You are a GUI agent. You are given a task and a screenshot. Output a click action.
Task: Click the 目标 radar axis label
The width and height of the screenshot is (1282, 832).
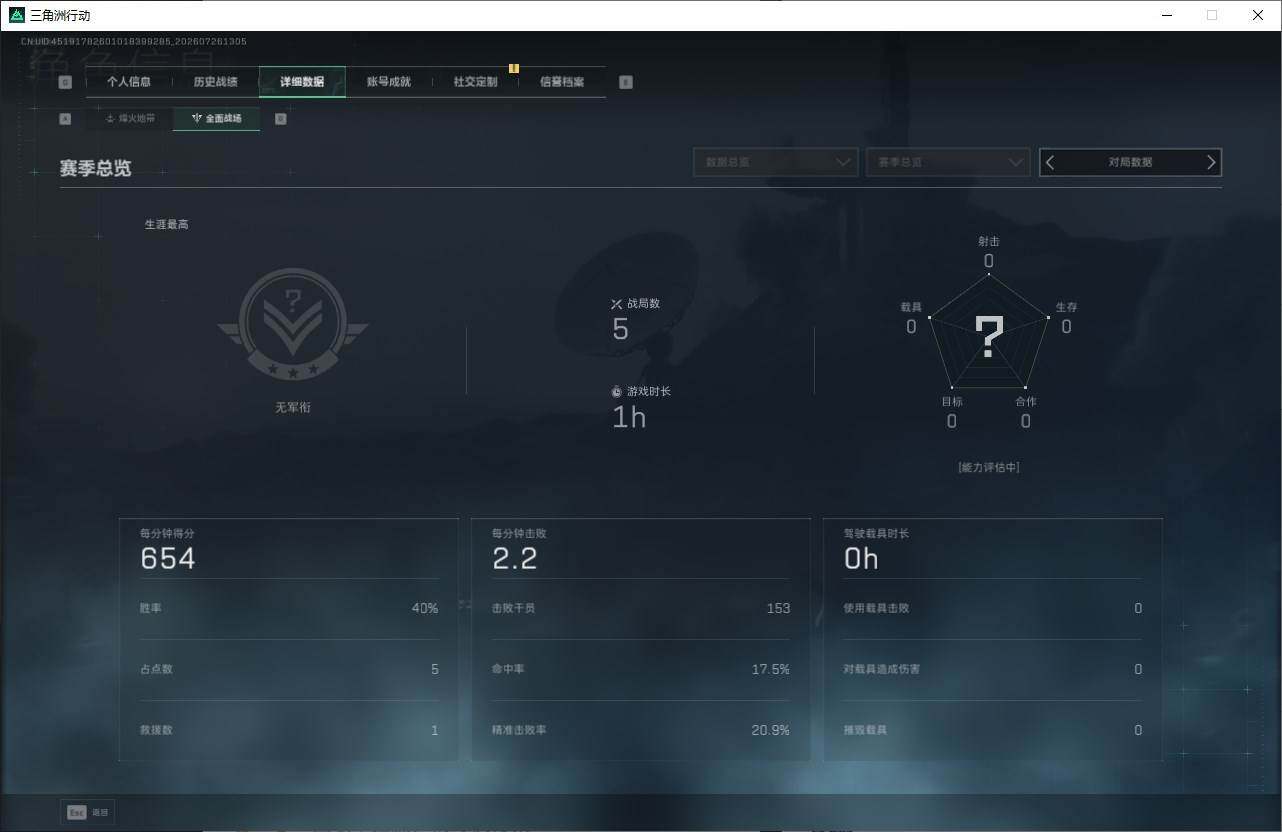coord(952,402)
